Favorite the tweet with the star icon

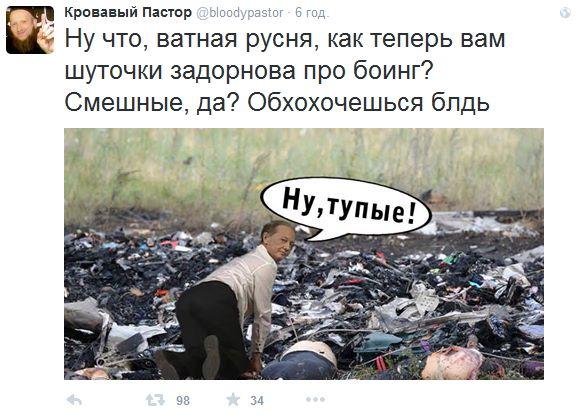[233, 399]
